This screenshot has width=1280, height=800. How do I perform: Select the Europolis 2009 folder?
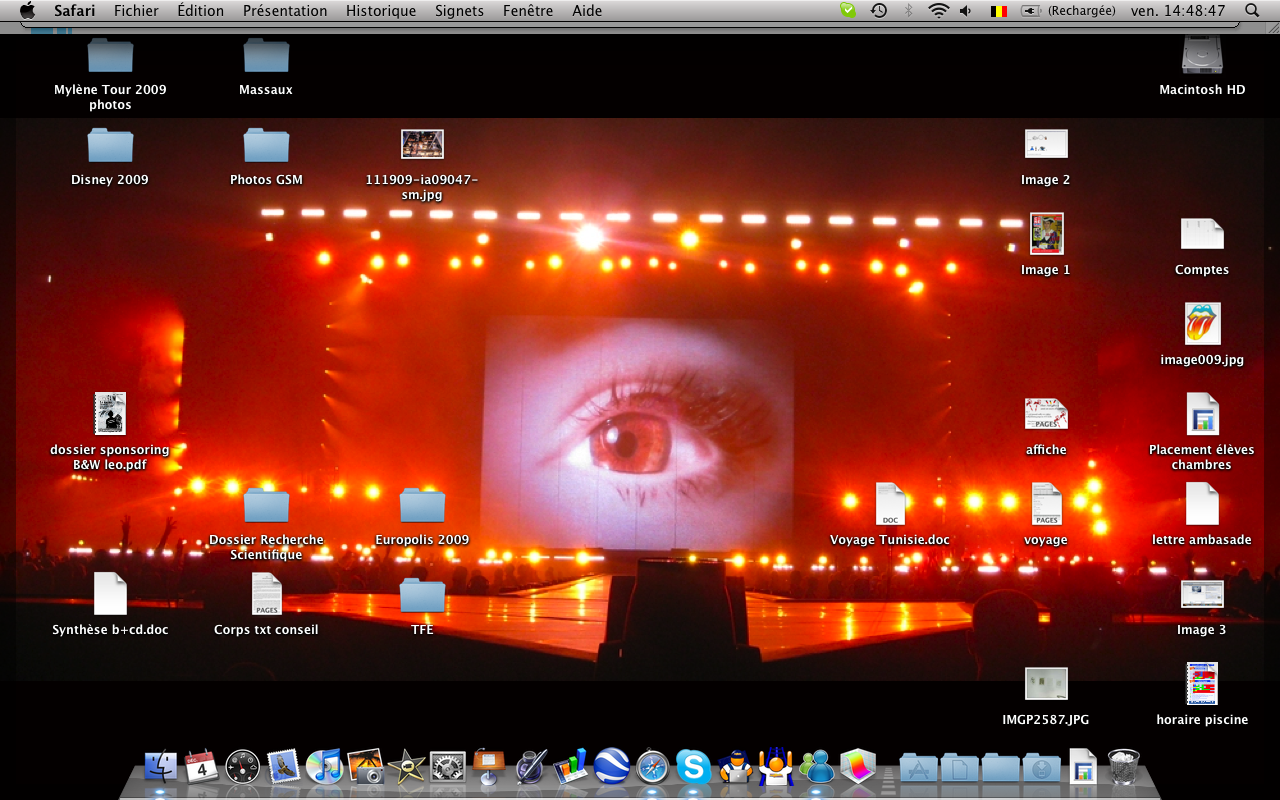coord(422,506)
